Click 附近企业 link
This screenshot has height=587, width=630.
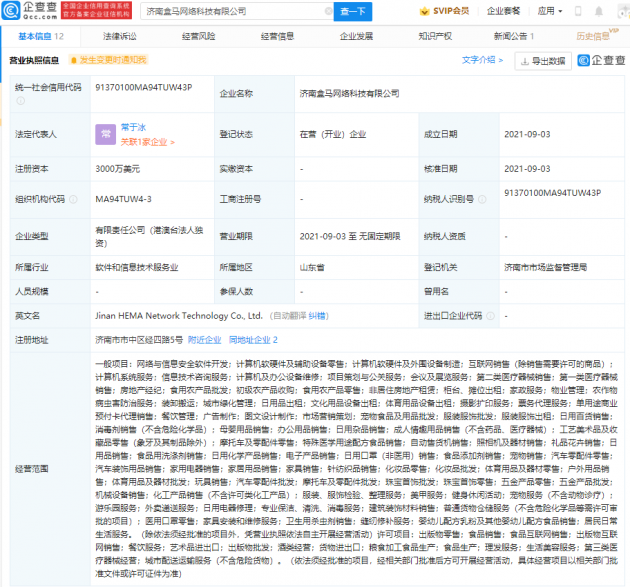coord(205,340)
